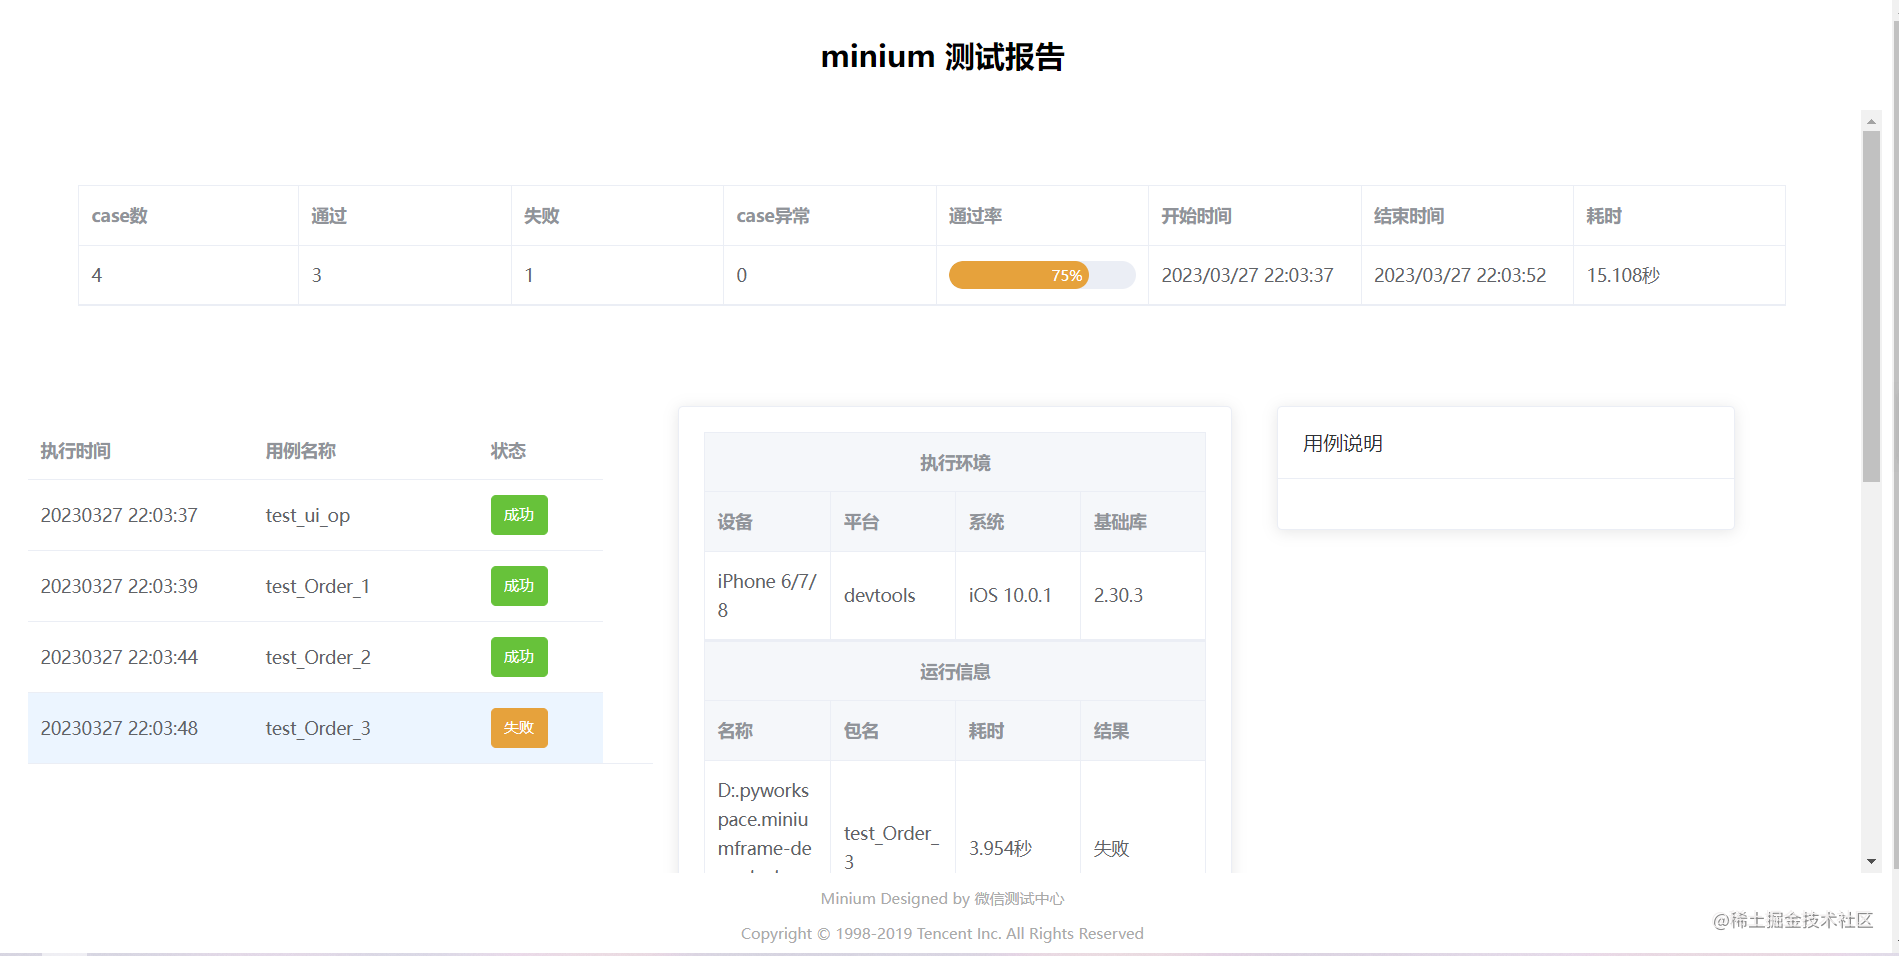Click the test_Order_3 package name cell
This screenshot has height=956, width=1899.
tap(892, 848)
